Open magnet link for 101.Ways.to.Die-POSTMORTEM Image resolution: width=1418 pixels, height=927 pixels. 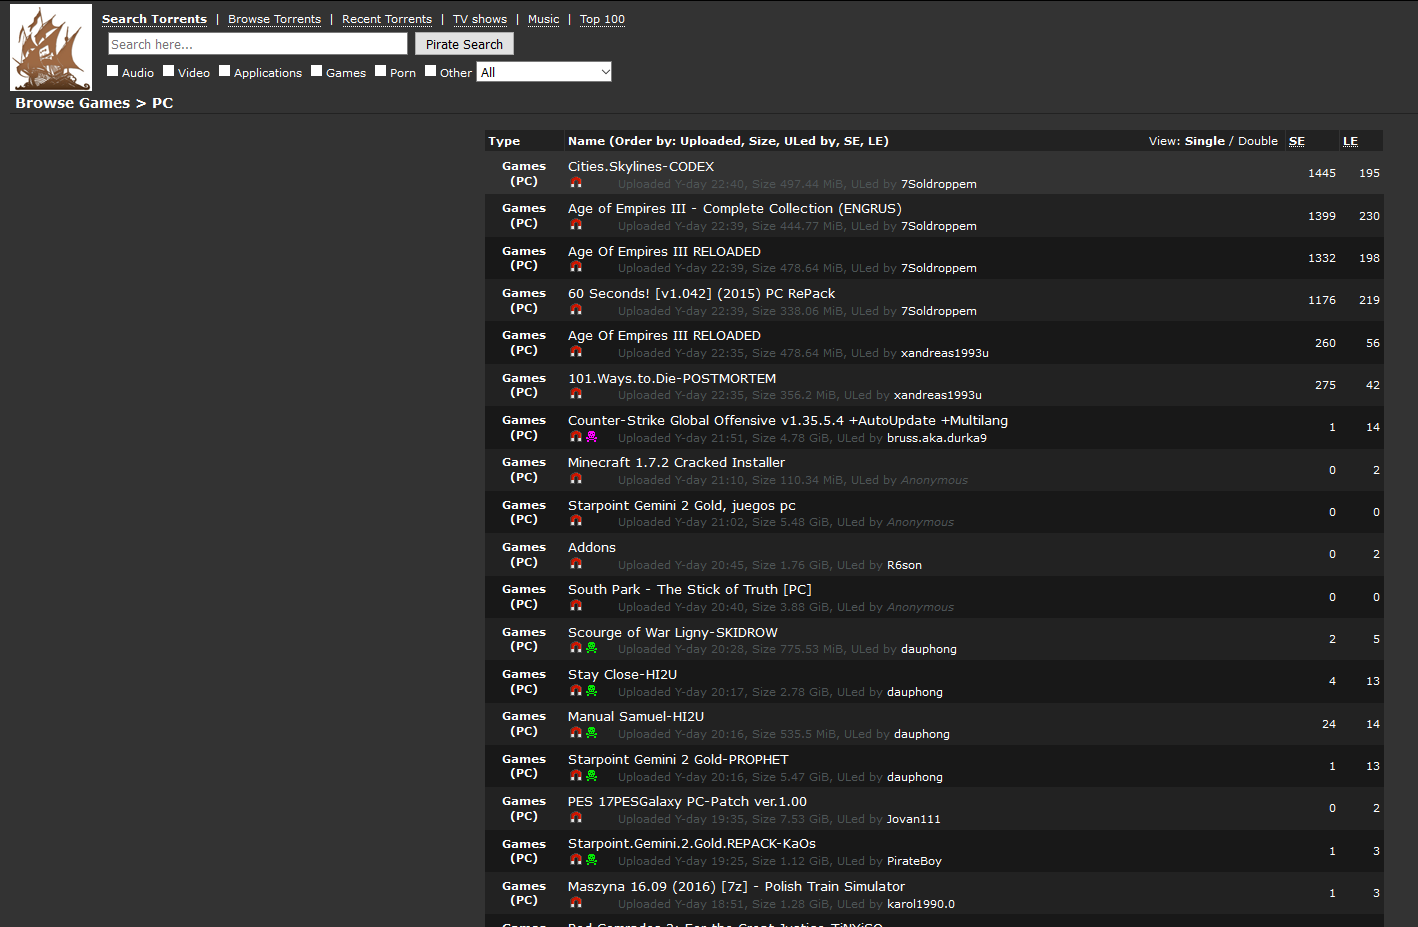click(x=576, y=394)
